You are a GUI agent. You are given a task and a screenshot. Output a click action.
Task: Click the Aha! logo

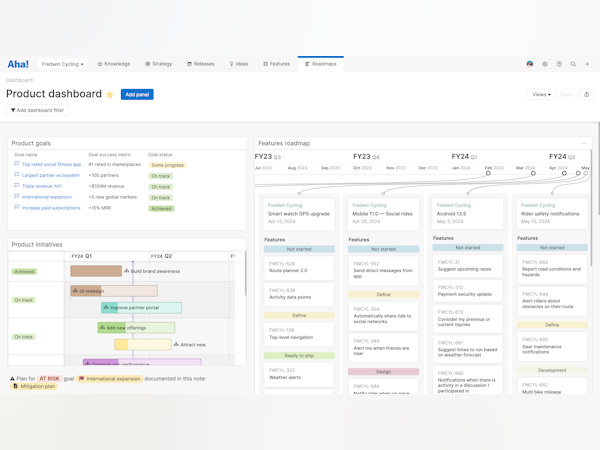pos(18,64)
